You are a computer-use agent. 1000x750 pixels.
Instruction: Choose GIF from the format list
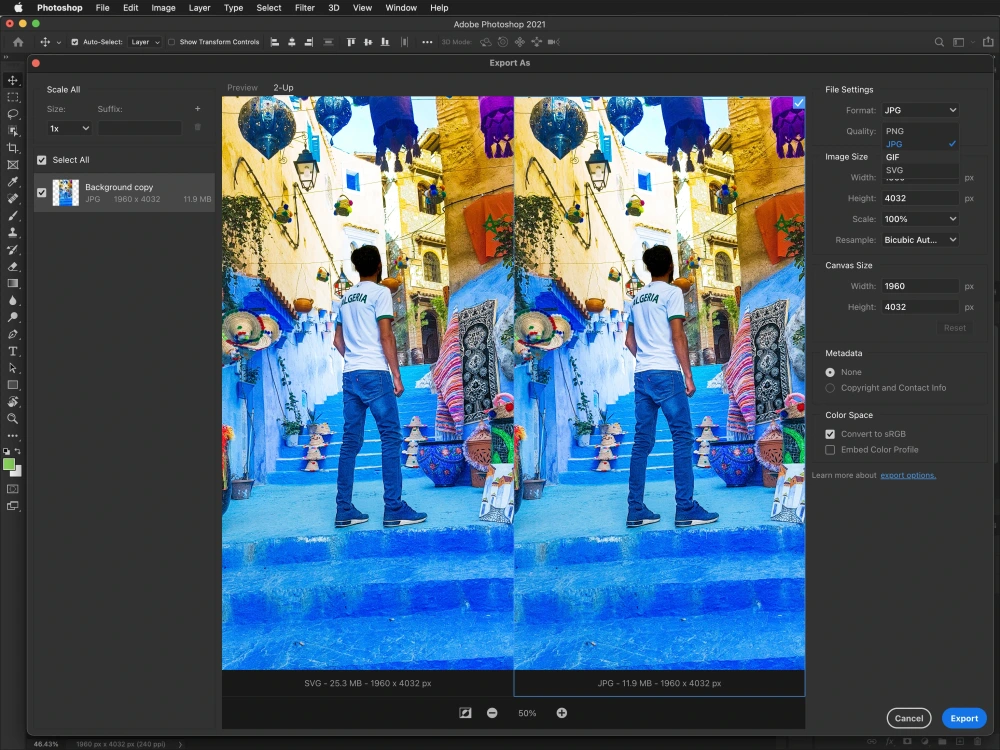(920, 157)
